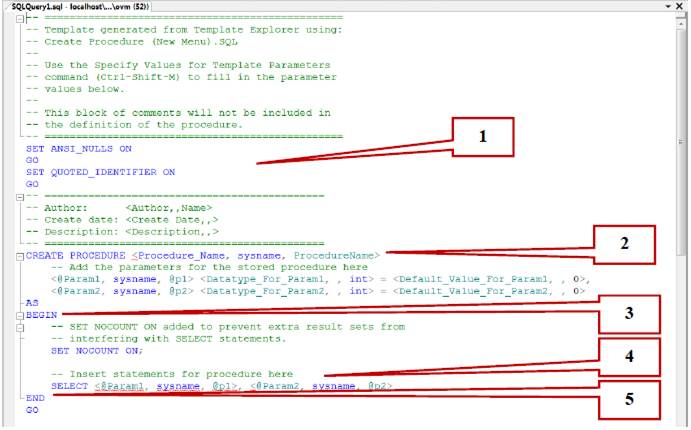
Task: Click the END keyword
Action: (x=36, y=398)
